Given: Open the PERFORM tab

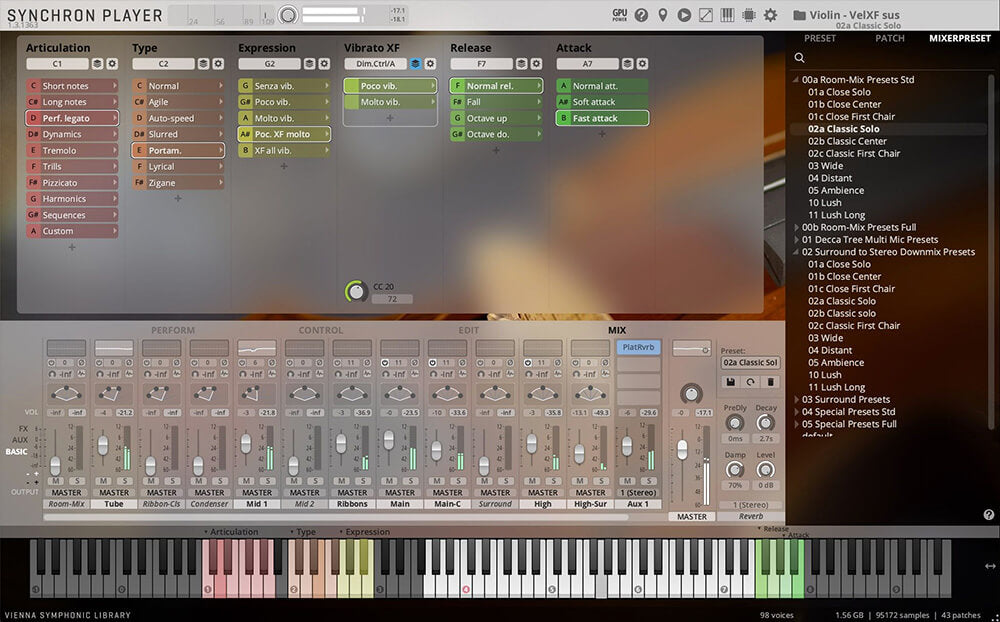Looking at the screenshot, I should 173,330.
